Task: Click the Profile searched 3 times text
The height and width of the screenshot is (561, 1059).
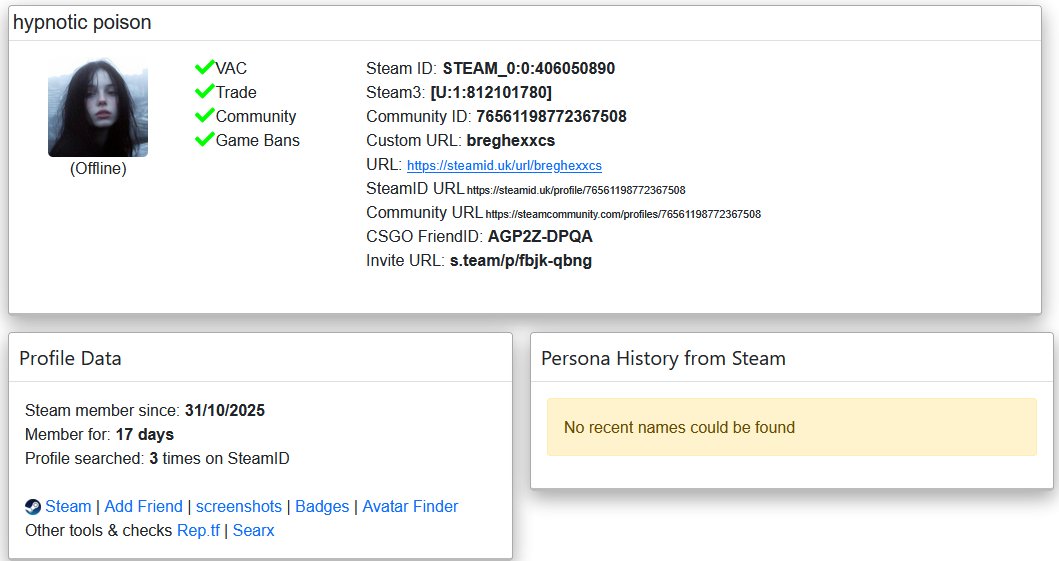Action: click(157, 458)
